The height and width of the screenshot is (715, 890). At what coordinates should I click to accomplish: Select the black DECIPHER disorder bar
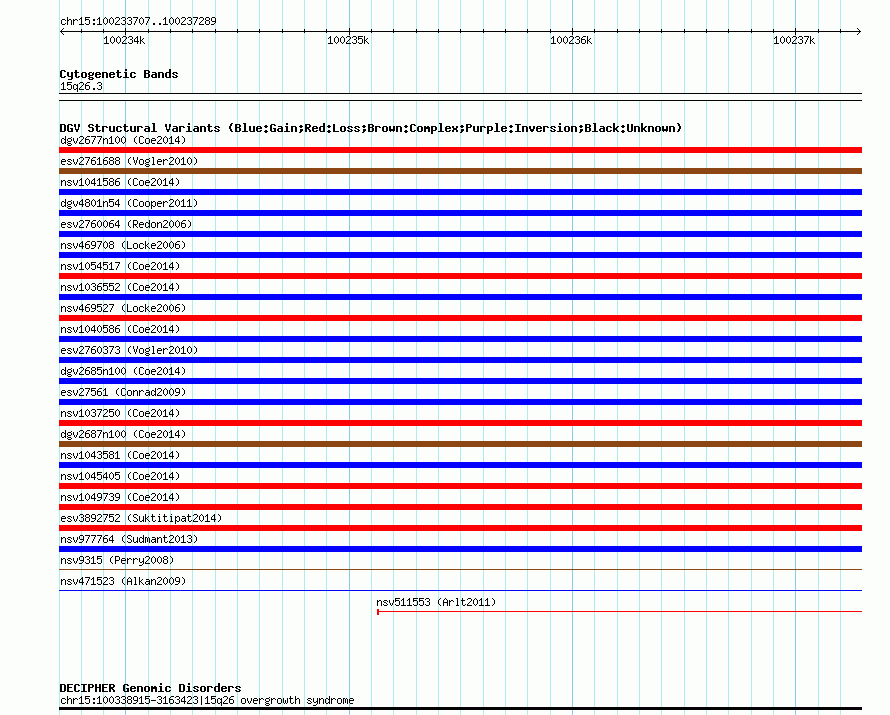point(460,708)
